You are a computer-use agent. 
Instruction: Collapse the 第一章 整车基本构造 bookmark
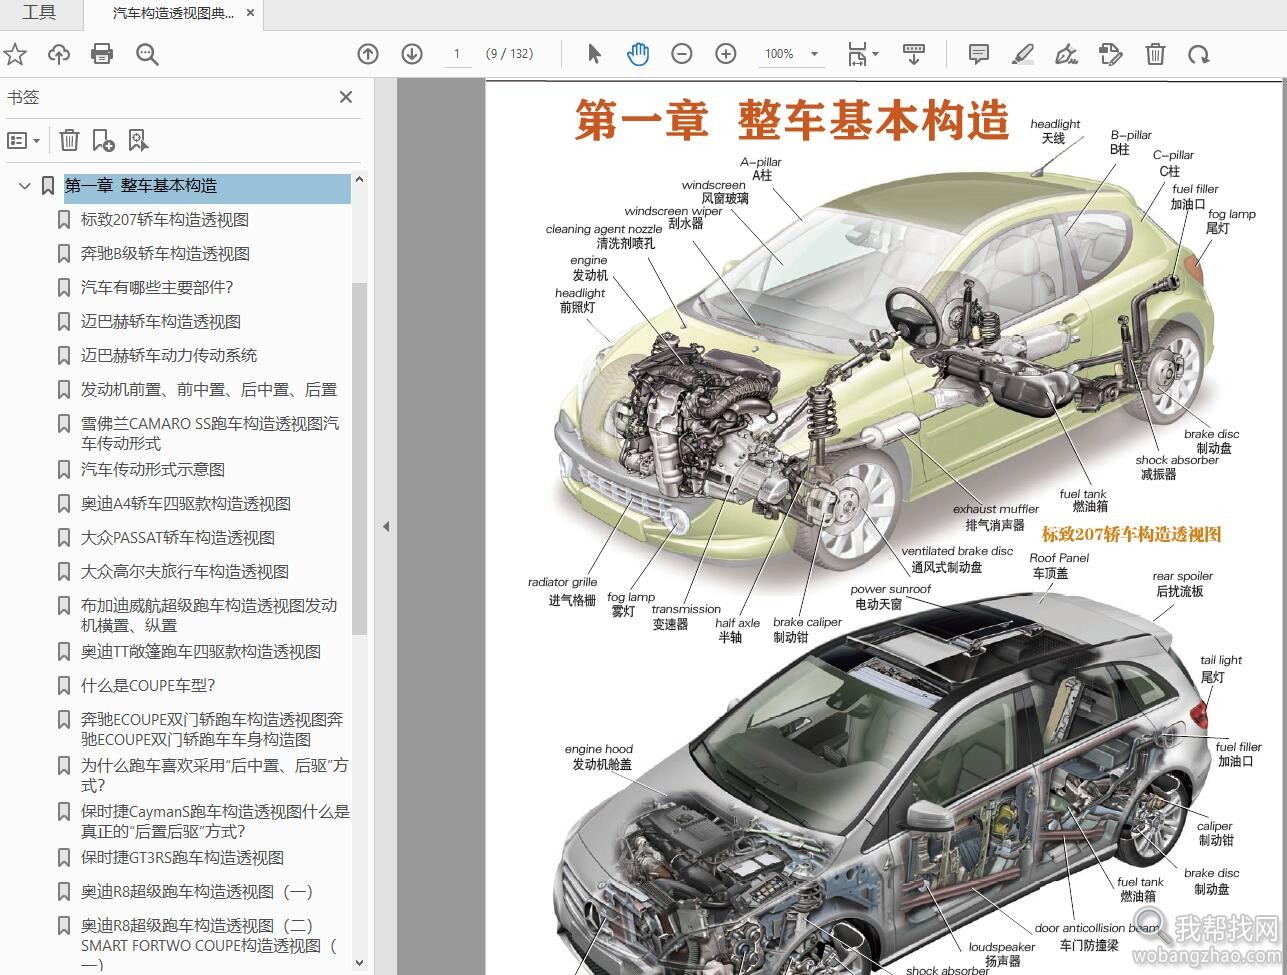click(x=25, y=185)
